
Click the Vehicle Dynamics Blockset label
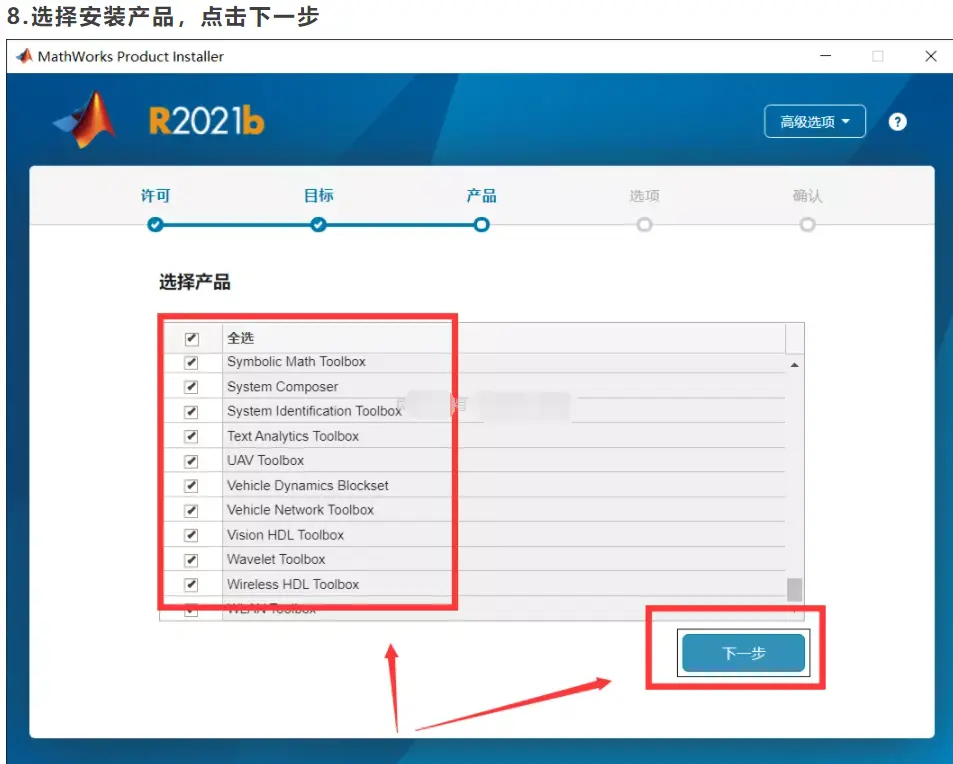click(308, 485)
